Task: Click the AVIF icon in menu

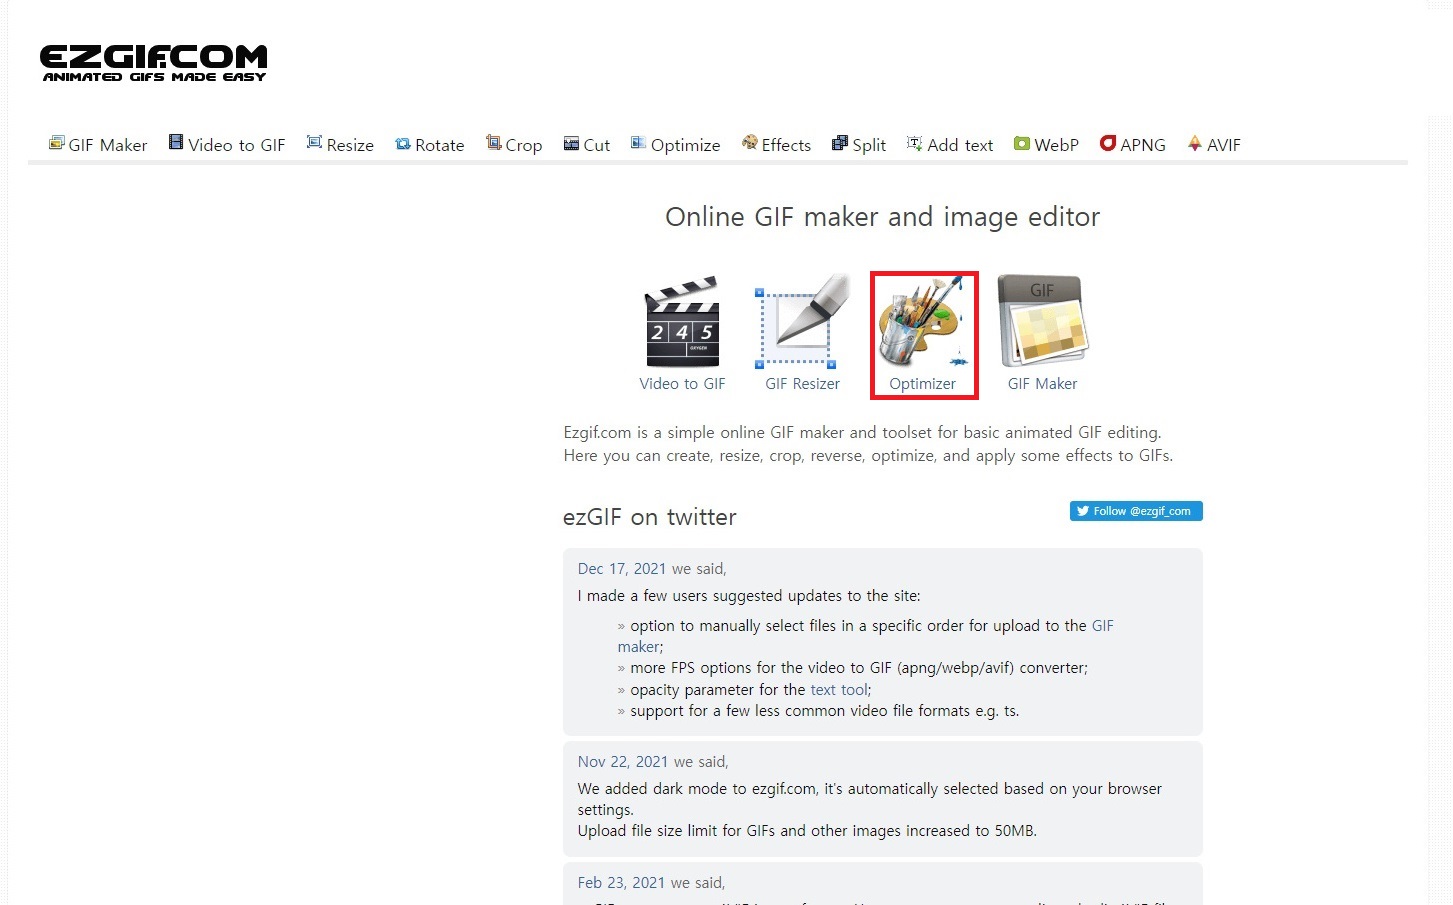Action: (1194, 143)
